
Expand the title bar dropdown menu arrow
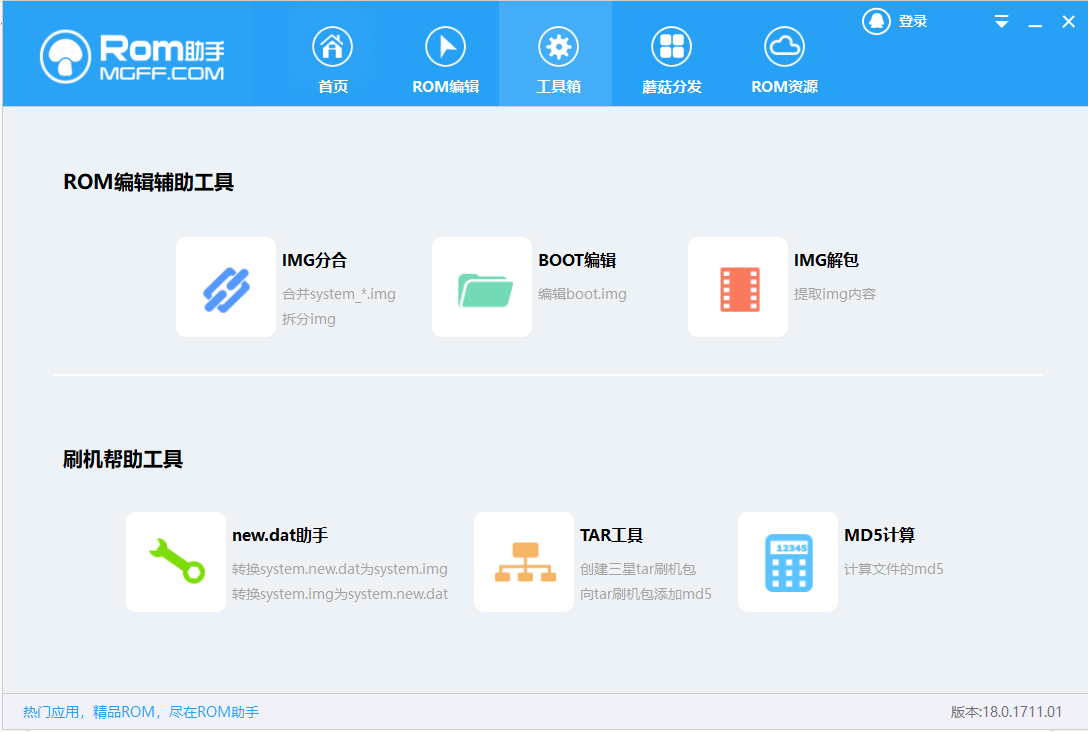(1002, 22)
